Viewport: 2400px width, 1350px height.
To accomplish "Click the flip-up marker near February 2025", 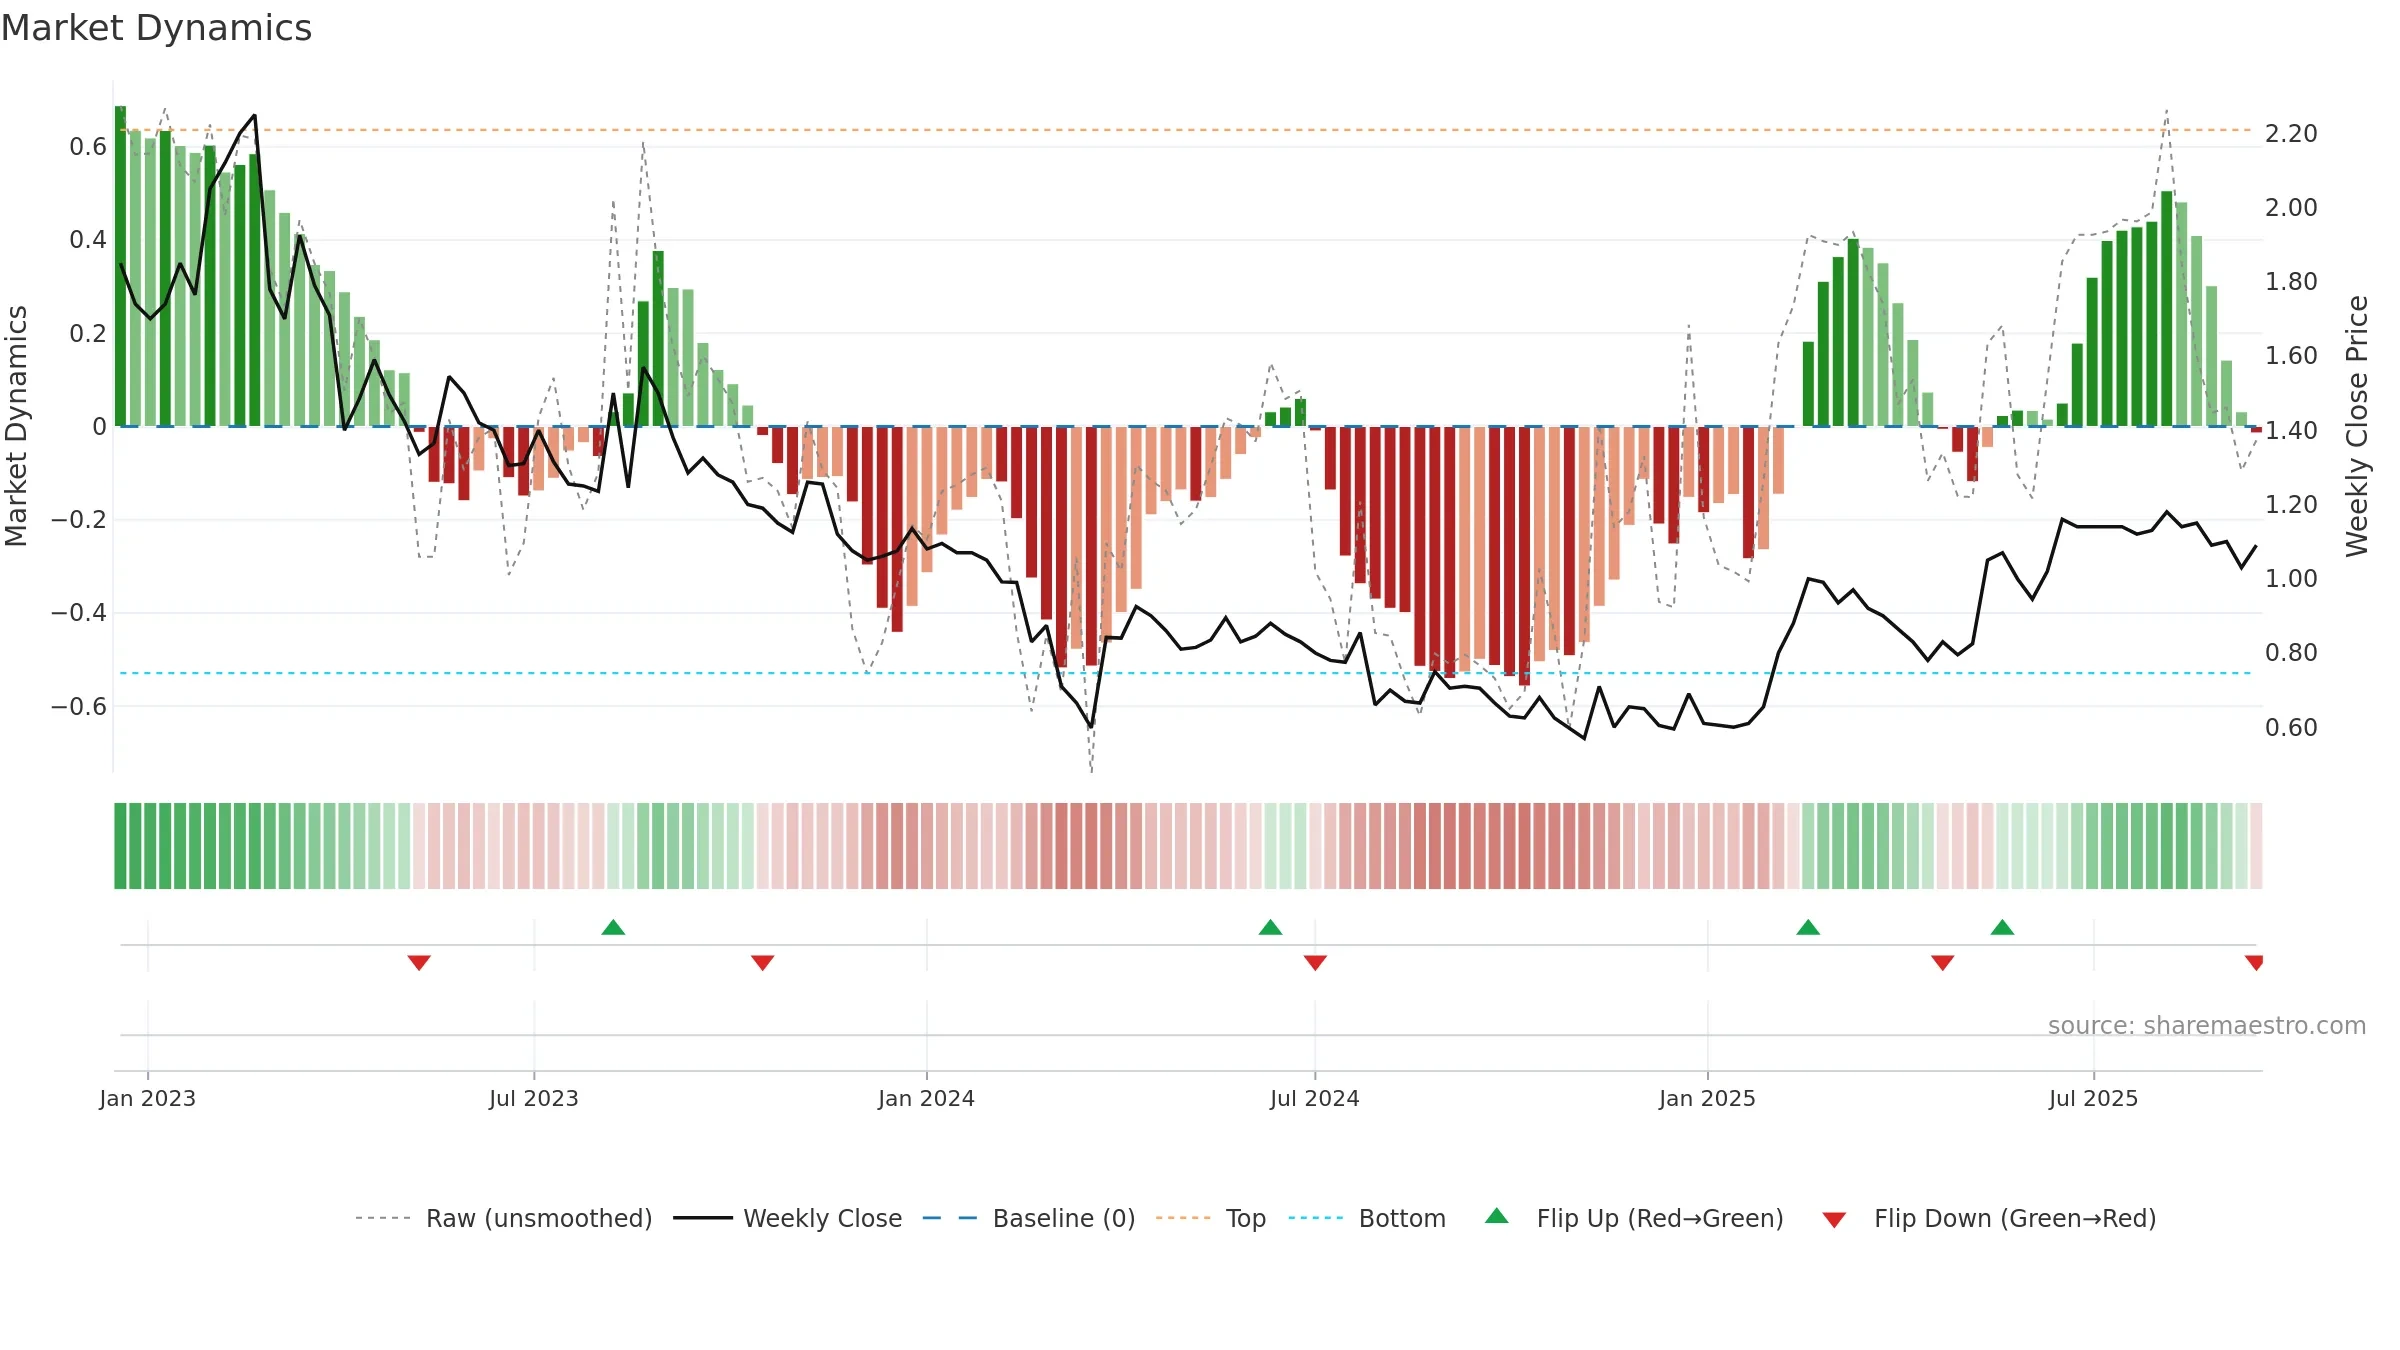I will (x=1808, y=927).
